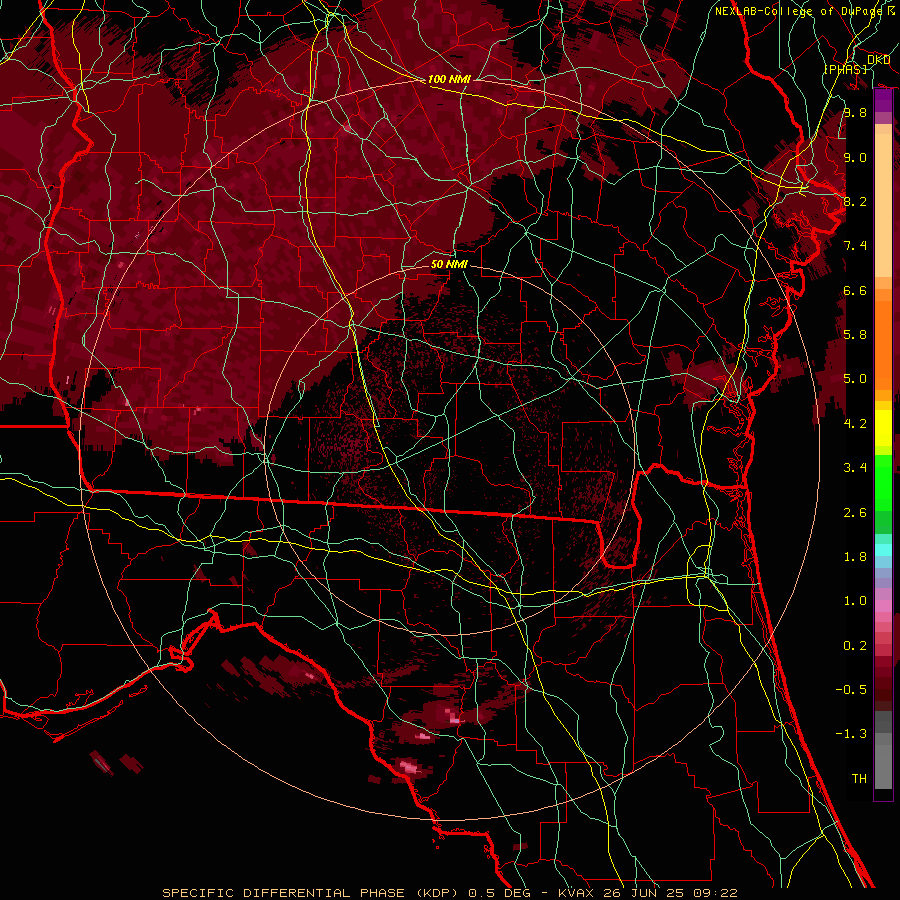Click the 6.6 legend value

coord(855,290)
